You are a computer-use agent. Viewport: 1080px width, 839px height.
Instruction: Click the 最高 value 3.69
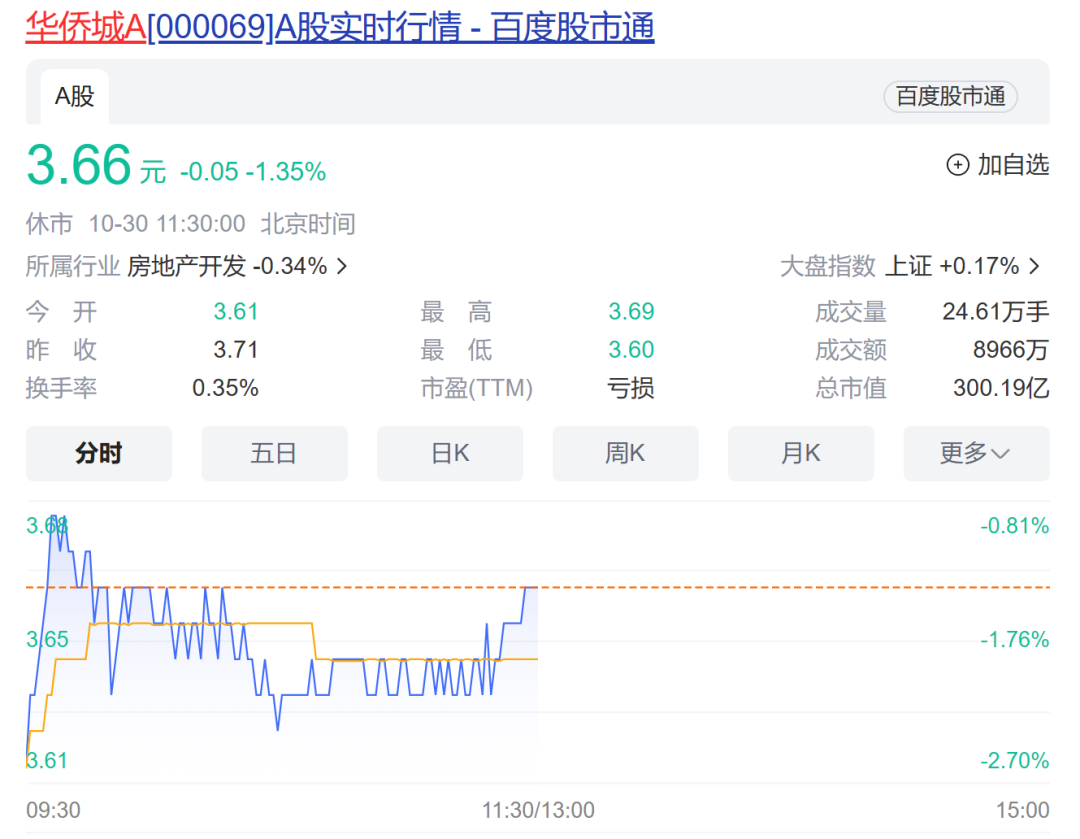[x=631, y=312]
